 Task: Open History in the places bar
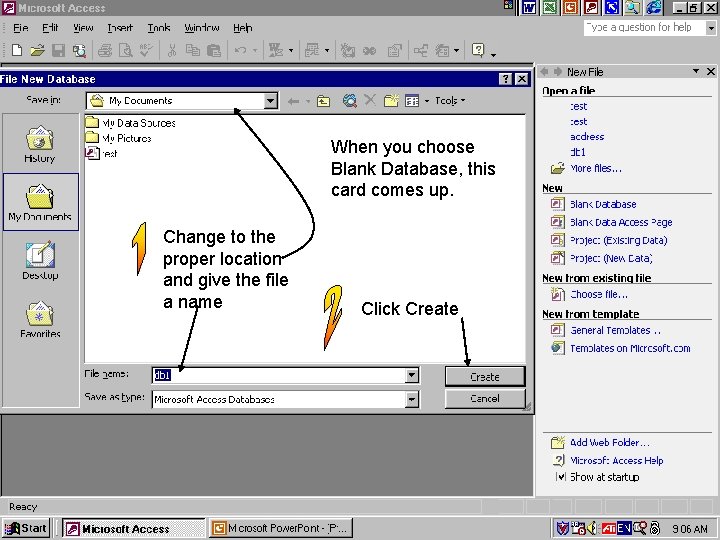point(40,144)
